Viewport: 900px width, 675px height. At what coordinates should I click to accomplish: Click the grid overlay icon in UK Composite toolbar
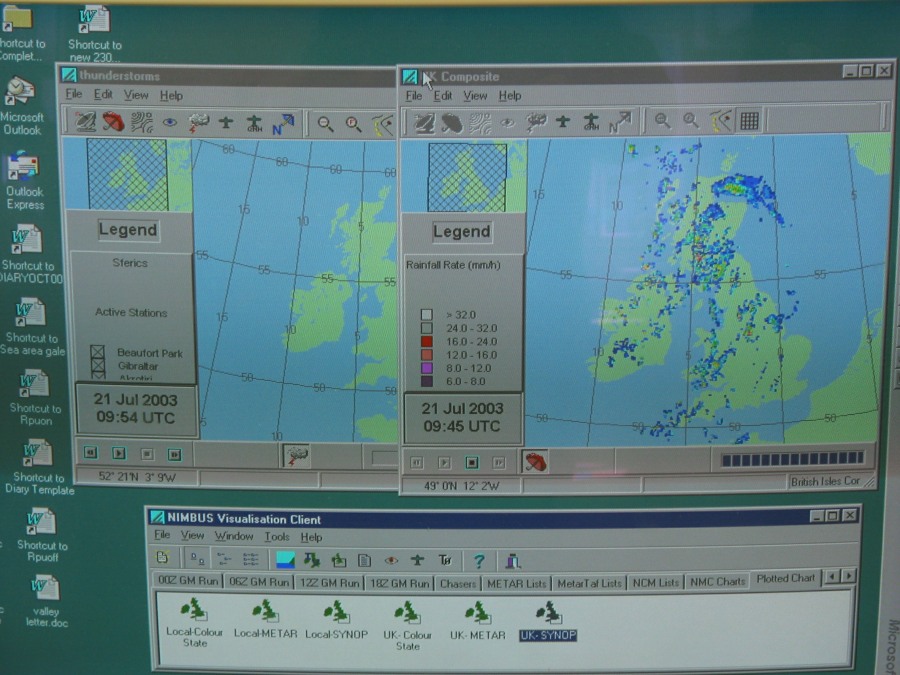pyautogui.click(x=749, y=122)
